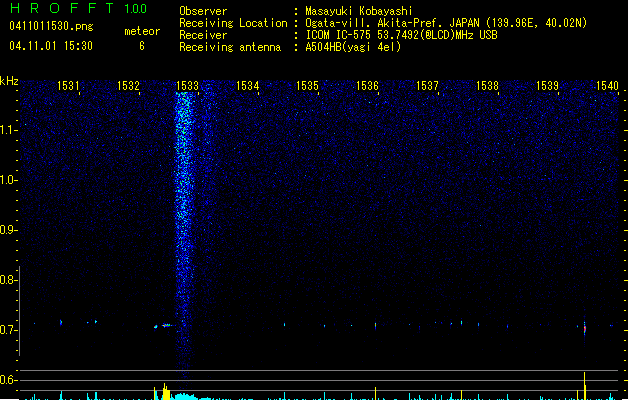Click the 0.6 kHz frequency label
This screenshot has height=400, width=629.
point(8,380)
